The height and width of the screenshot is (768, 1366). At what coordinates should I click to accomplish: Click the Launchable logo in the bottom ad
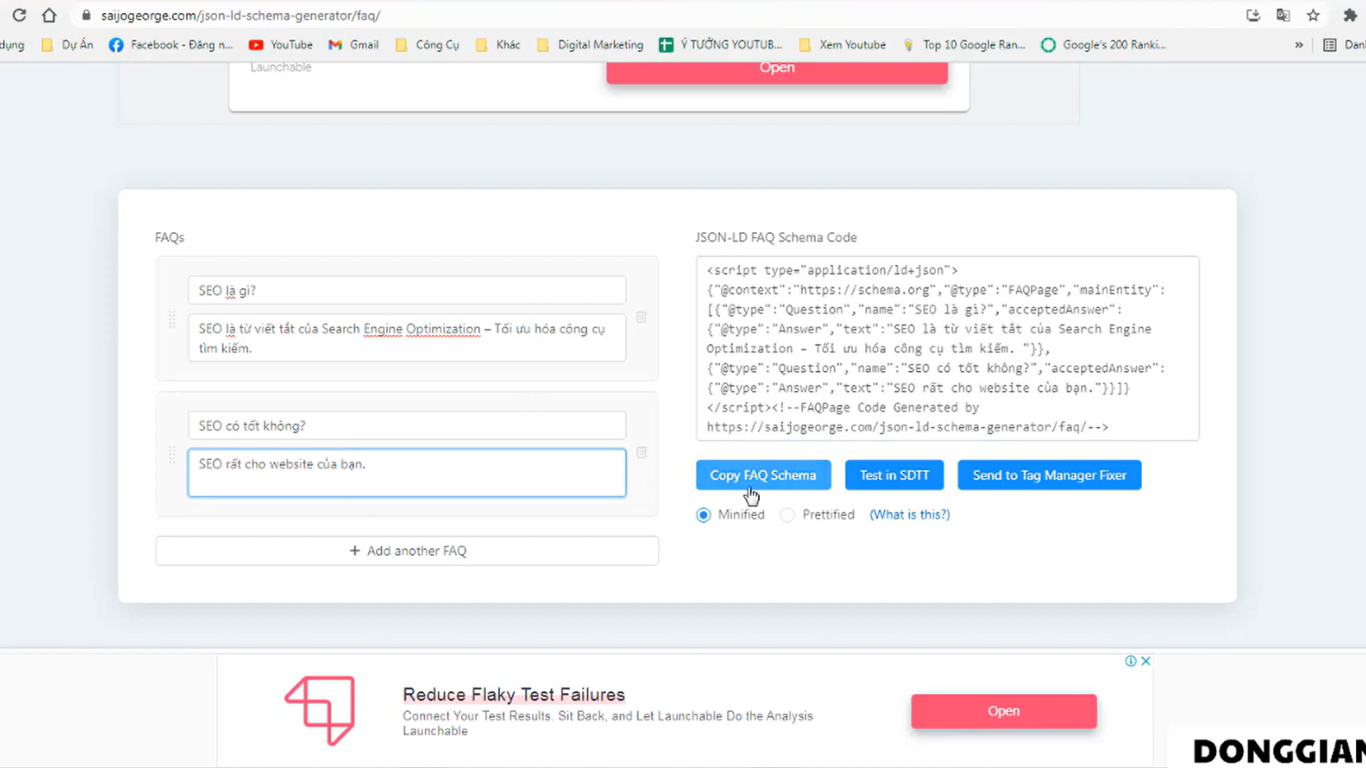point(320,711)
